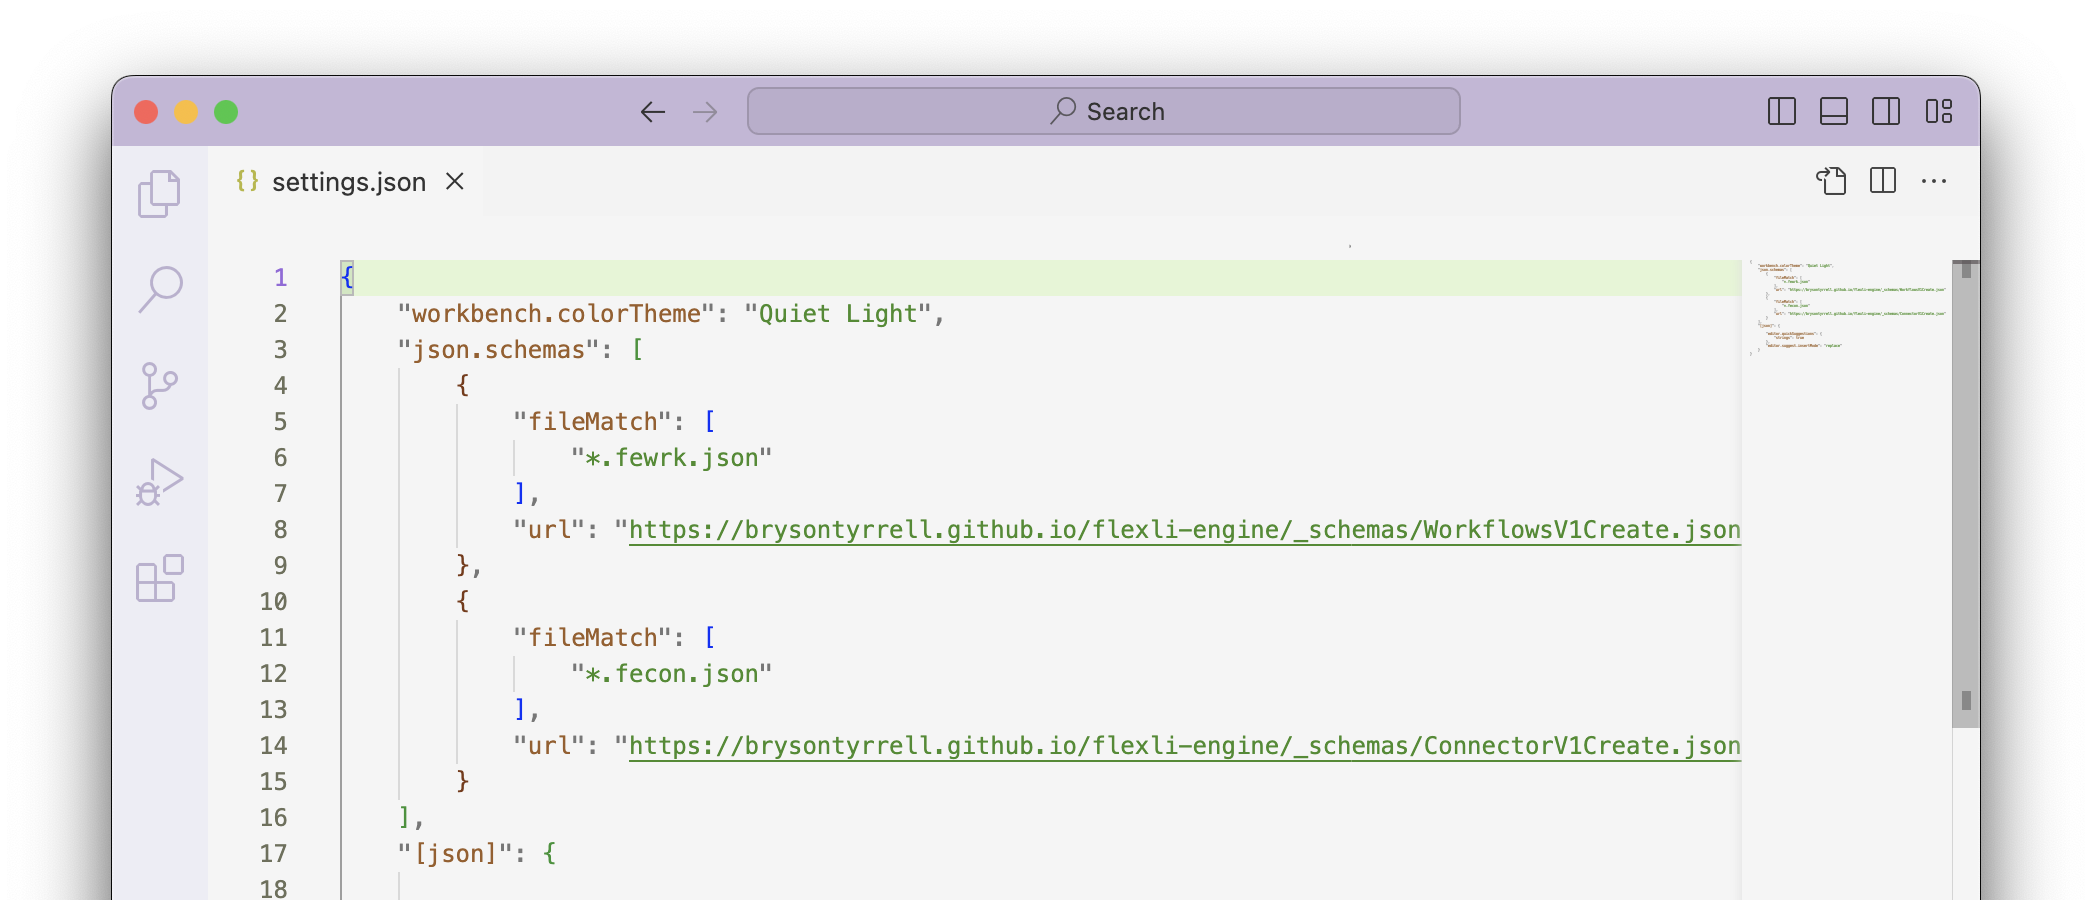Screen dimensions: 2092x900
Task: Click line number 10 in gutter
Action: click(274, 602)
